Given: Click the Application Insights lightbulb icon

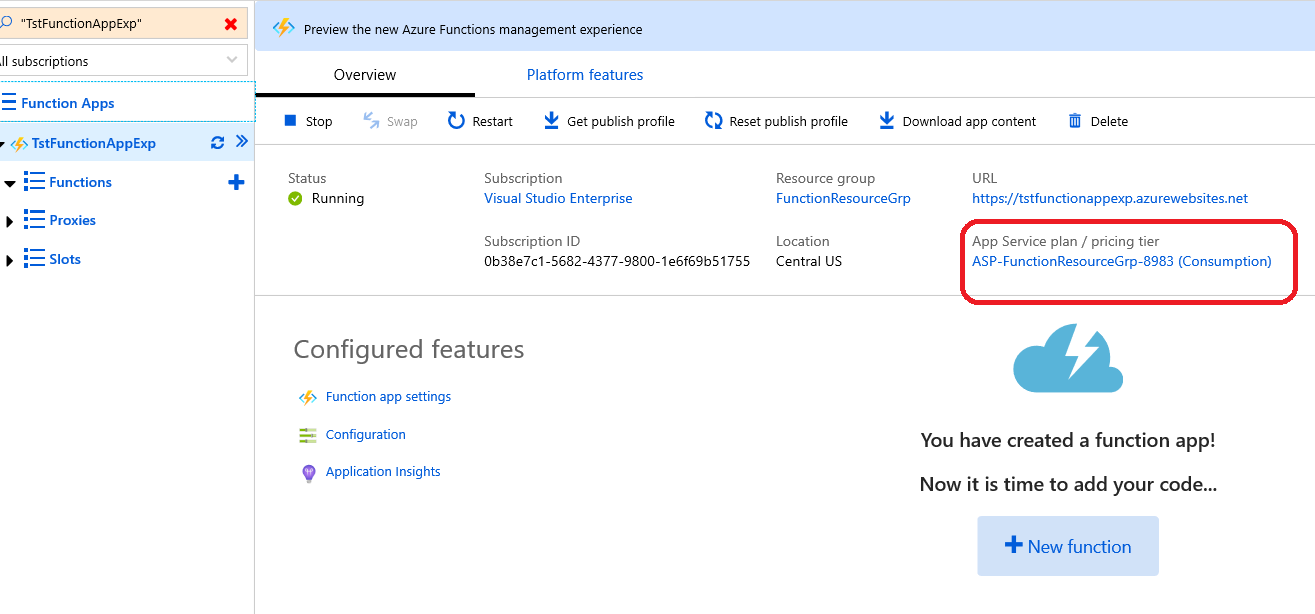Looking at the screenshot, I should [308, 473].
